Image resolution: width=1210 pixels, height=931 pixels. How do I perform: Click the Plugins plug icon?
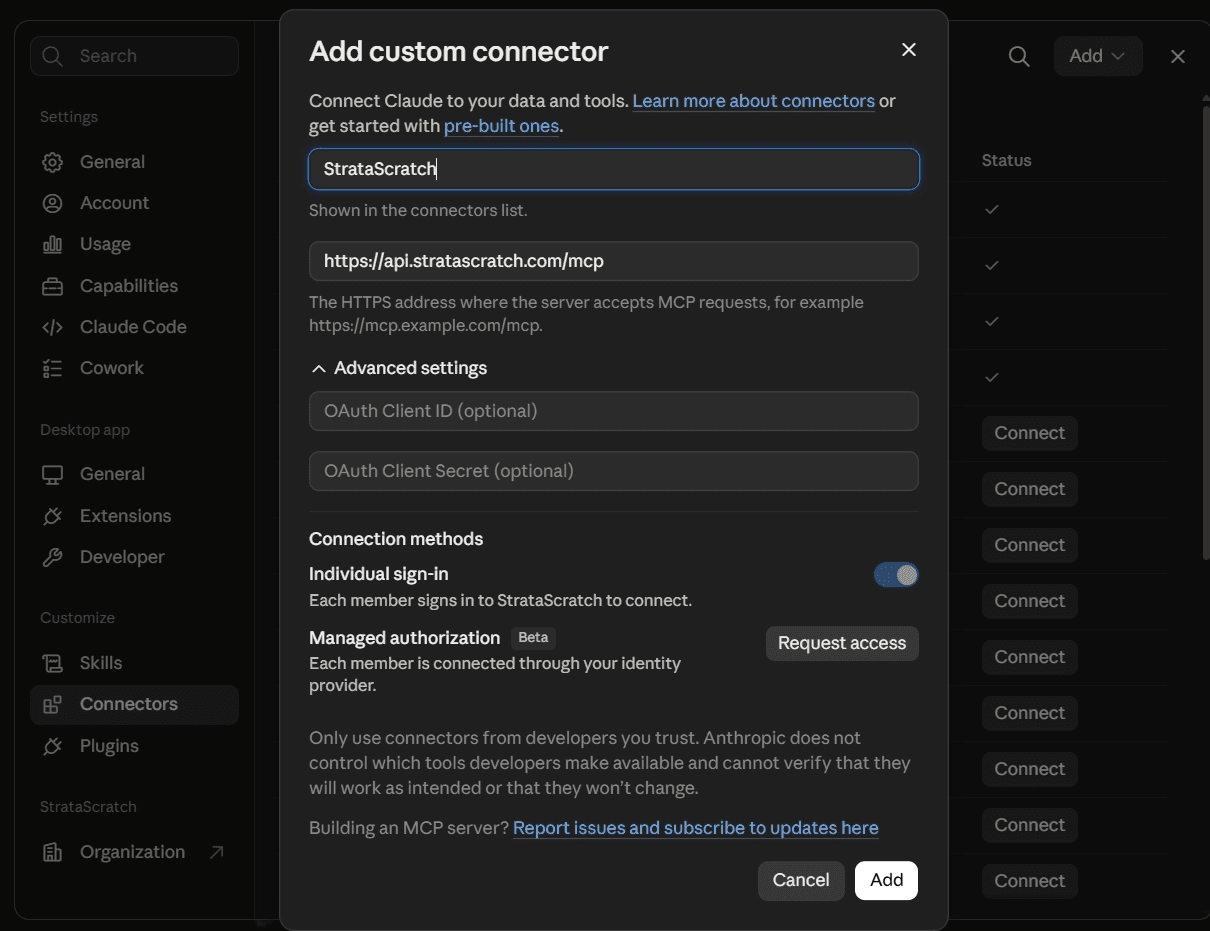click(x=53, y=746)
